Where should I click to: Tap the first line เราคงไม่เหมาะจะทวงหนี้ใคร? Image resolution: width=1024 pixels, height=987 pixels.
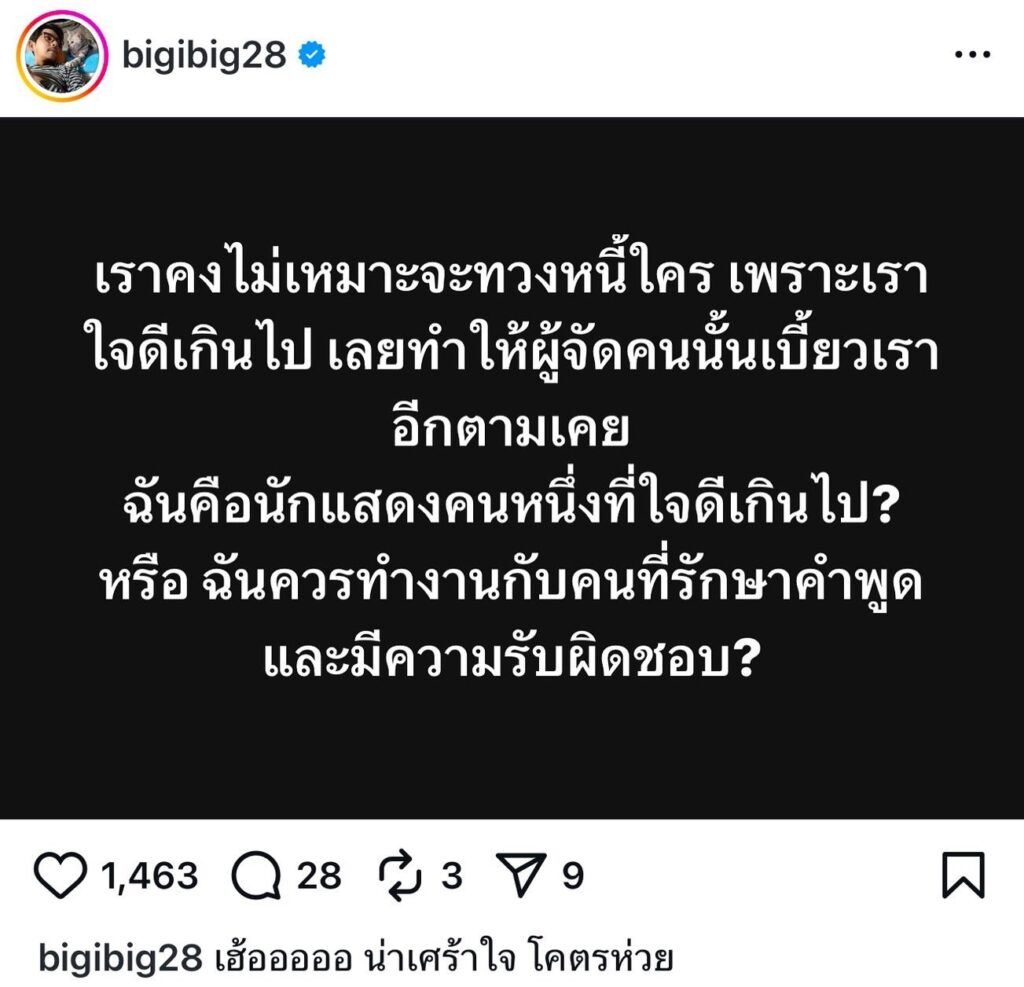403,274
